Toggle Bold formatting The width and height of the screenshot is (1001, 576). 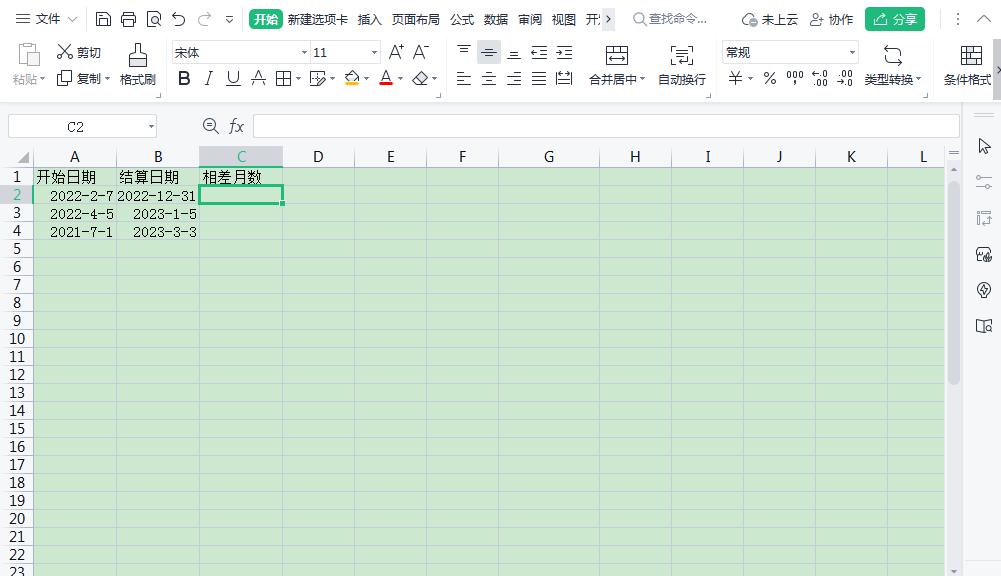coord(184,79)
